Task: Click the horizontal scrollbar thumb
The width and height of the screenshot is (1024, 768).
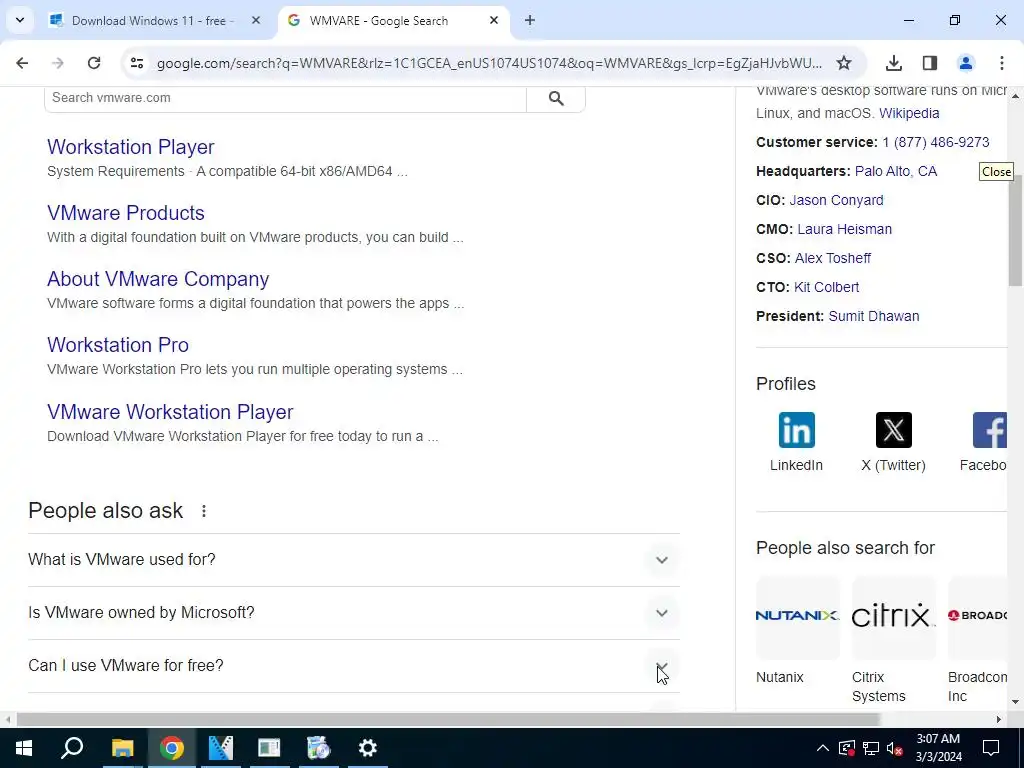Action: click(448, 720)
